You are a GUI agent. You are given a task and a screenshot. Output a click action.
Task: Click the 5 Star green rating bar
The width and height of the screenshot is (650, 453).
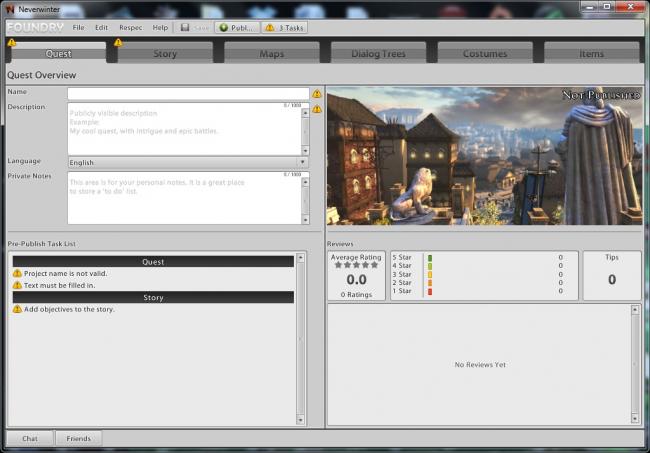tap(430, 258)
